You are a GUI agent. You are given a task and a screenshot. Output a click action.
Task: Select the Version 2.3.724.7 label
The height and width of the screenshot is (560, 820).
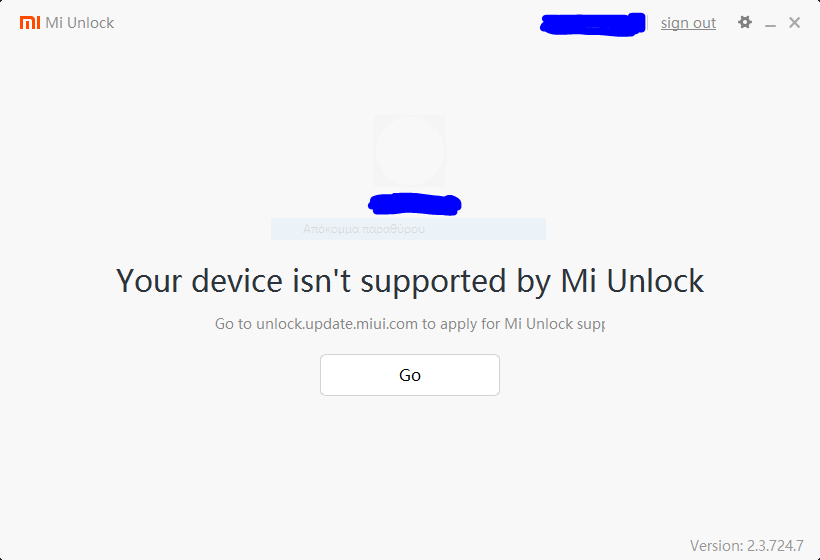(x=746, y=545)
